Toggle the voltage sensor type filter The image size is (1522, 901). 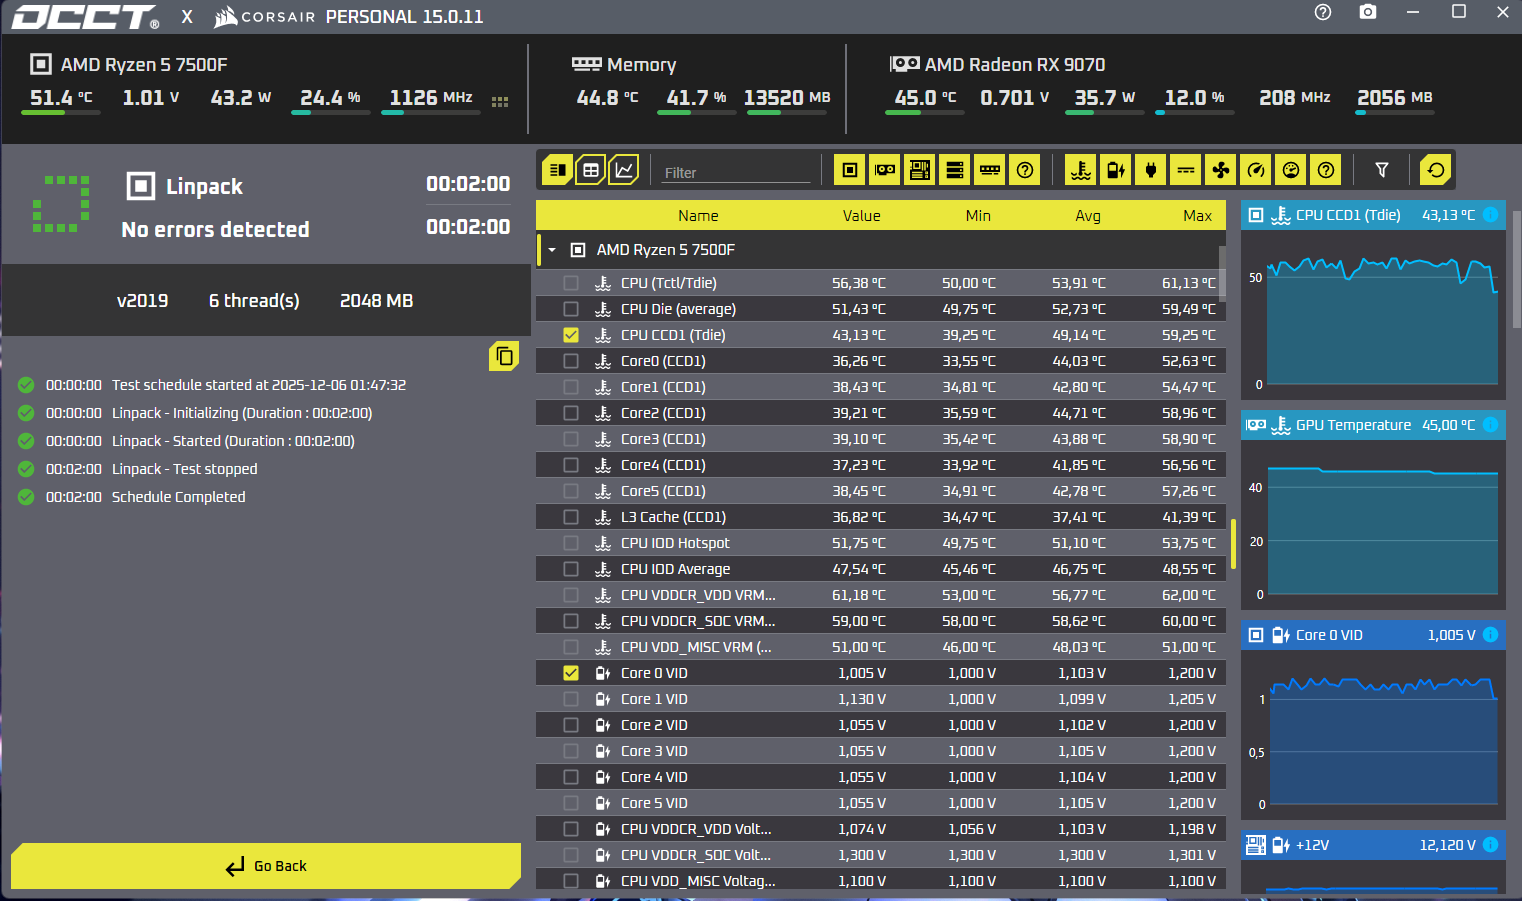point(1116,170)
